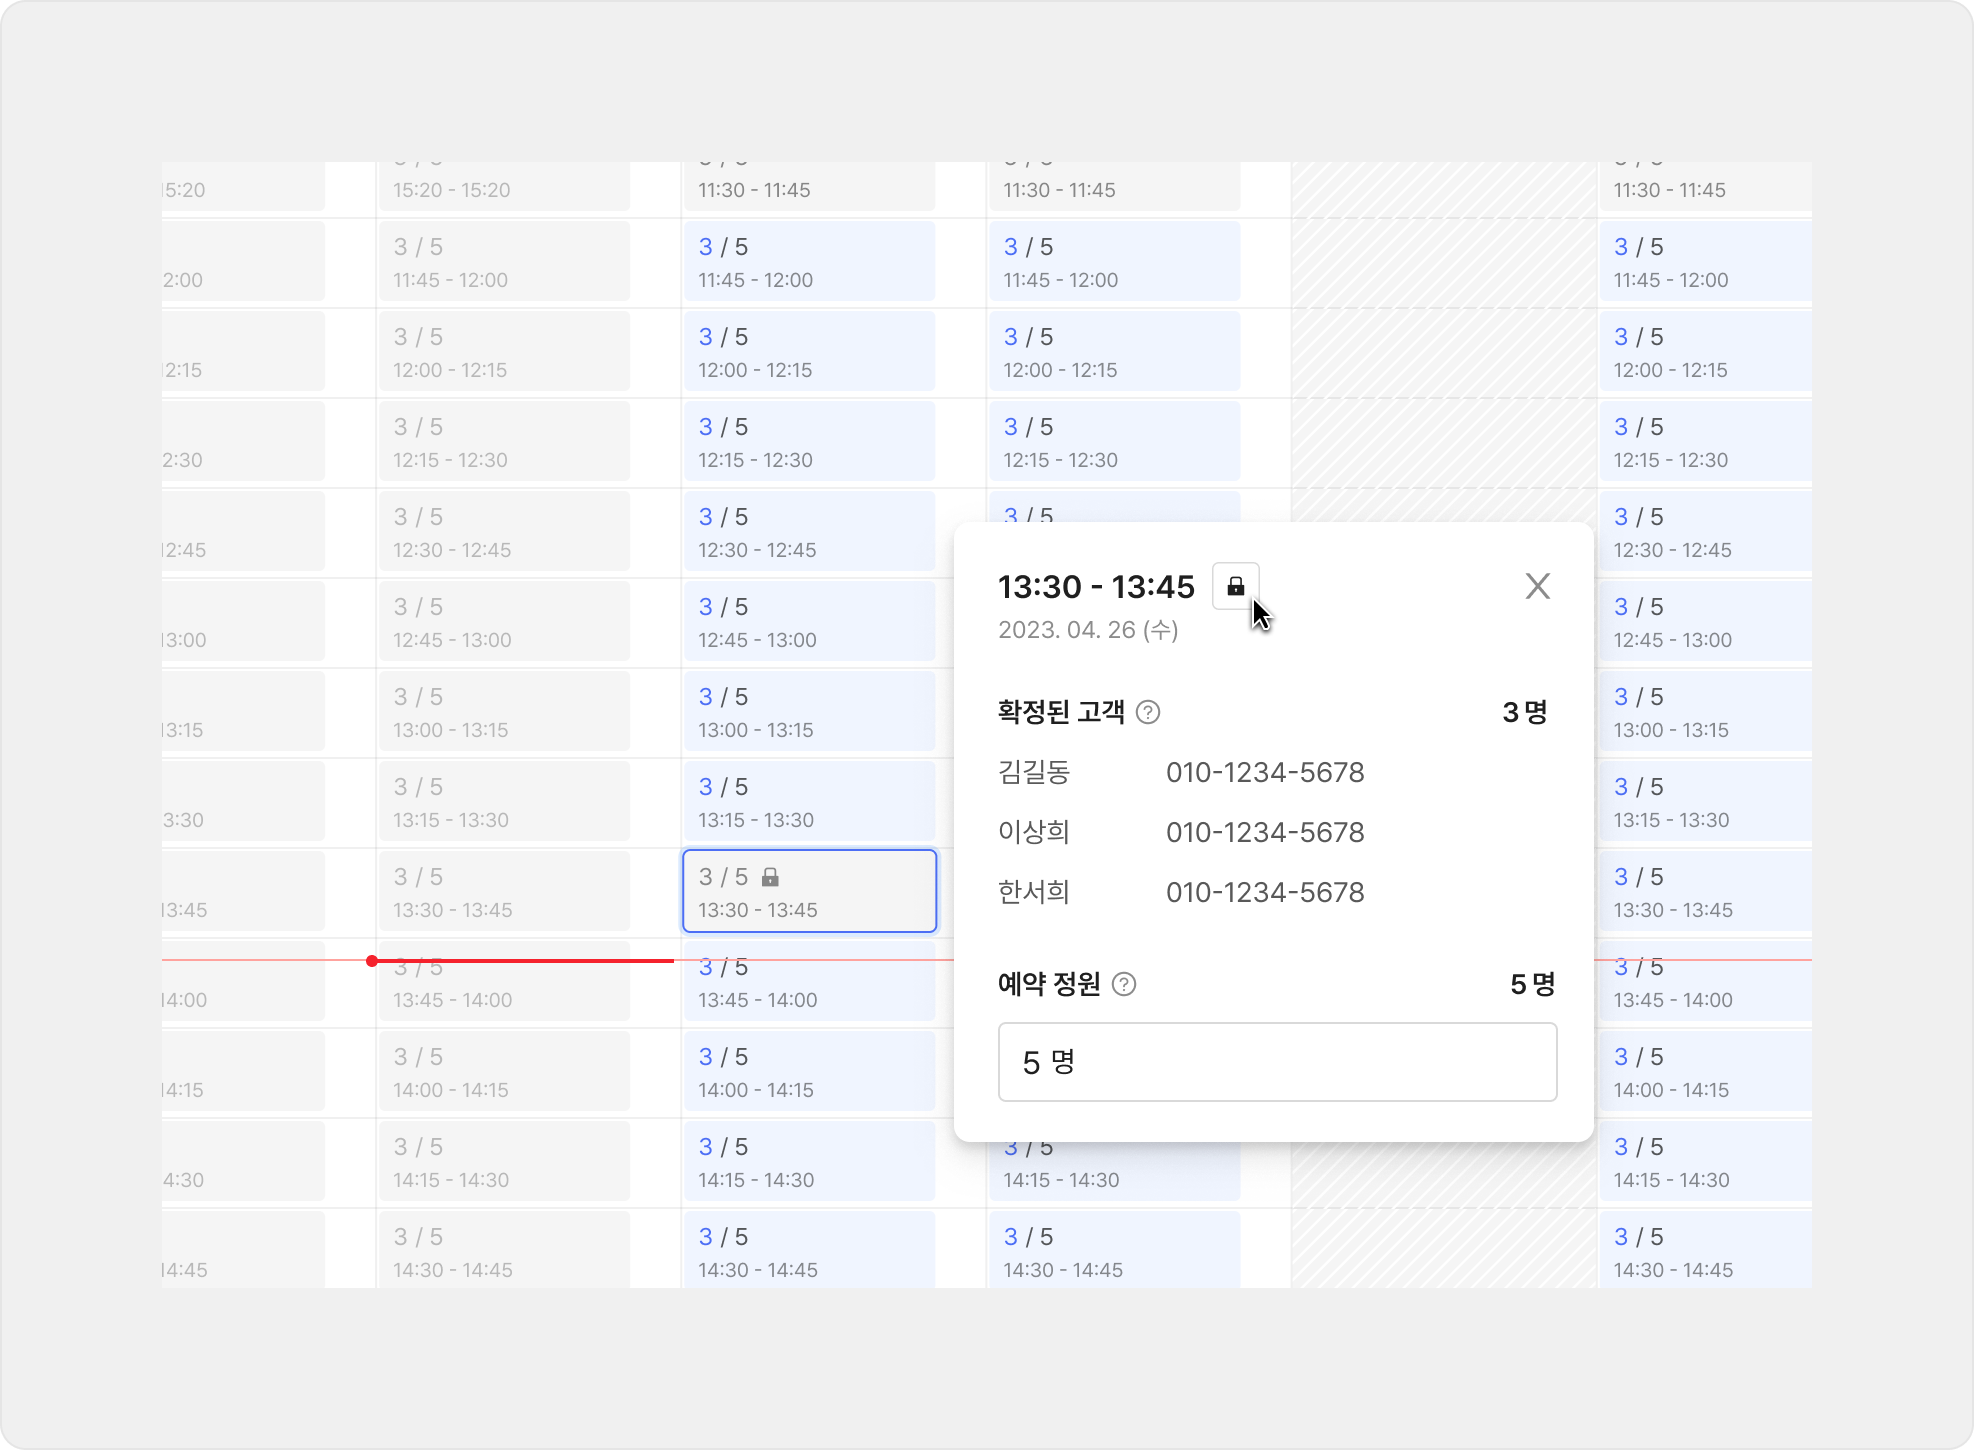Open gray disabled 12:30 - 12:45 slot
Image resolution: width=1974 pixels, height=1450 pixels.
pos(503,531)
